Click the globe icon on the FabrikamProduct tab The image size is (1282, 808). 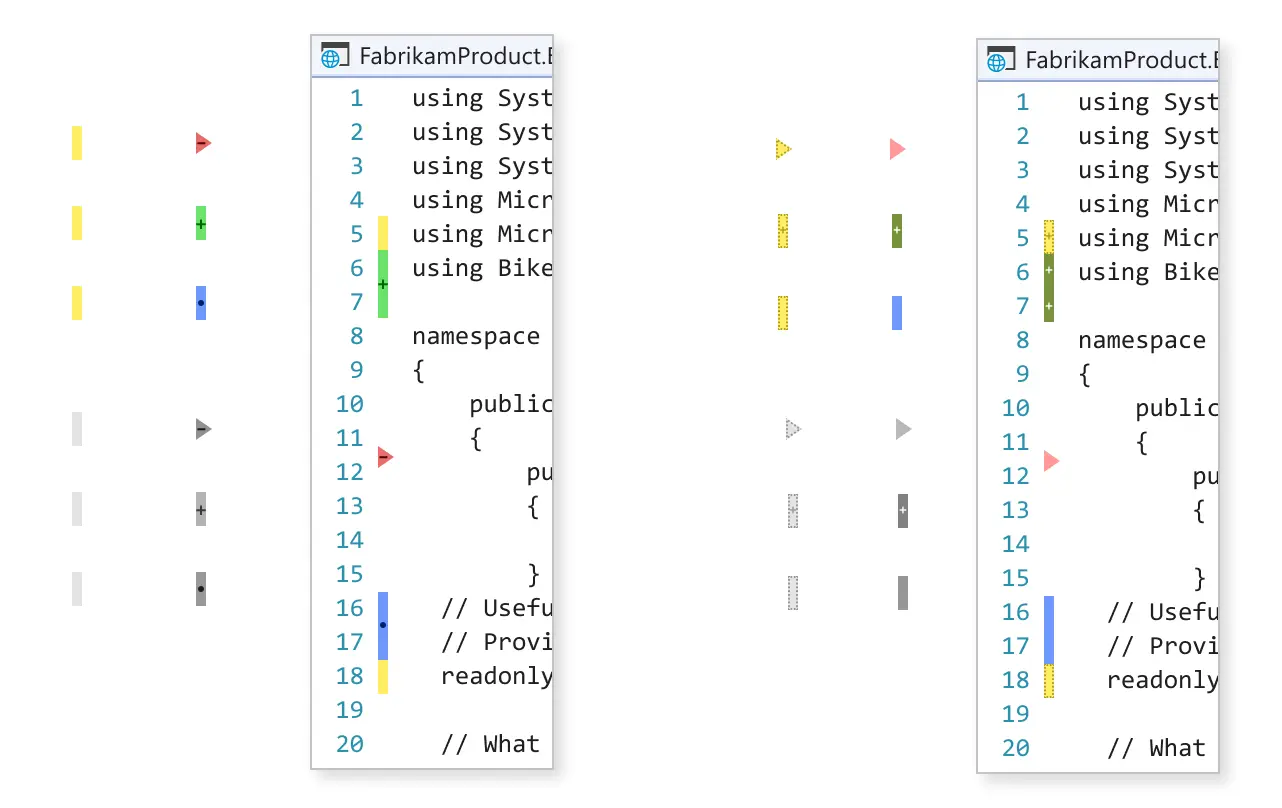pyautogui.click(x=331, y=57)
